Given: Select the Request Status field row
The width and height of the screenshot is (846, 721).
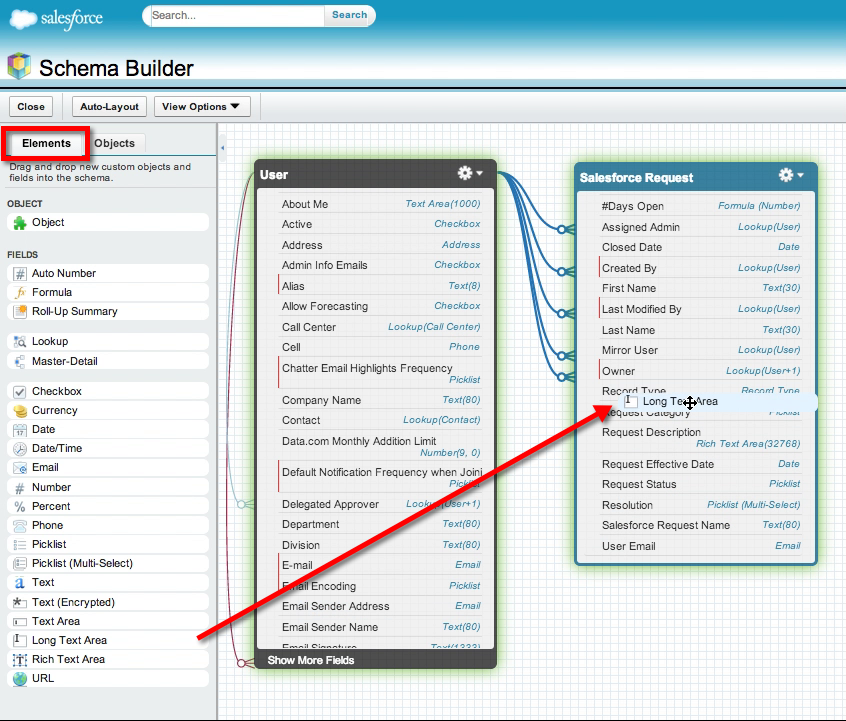Looking at the screenshot, I should [700, 484].
